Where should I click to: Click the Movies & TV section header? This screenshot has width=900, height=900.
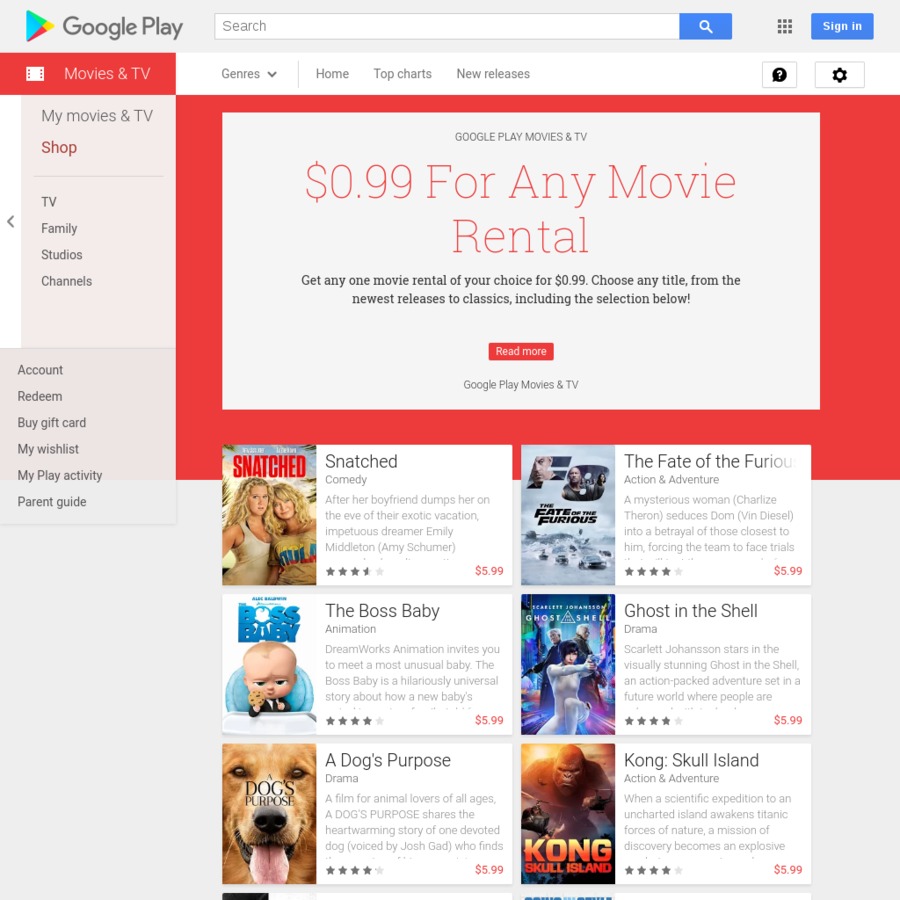pos(88,73)
